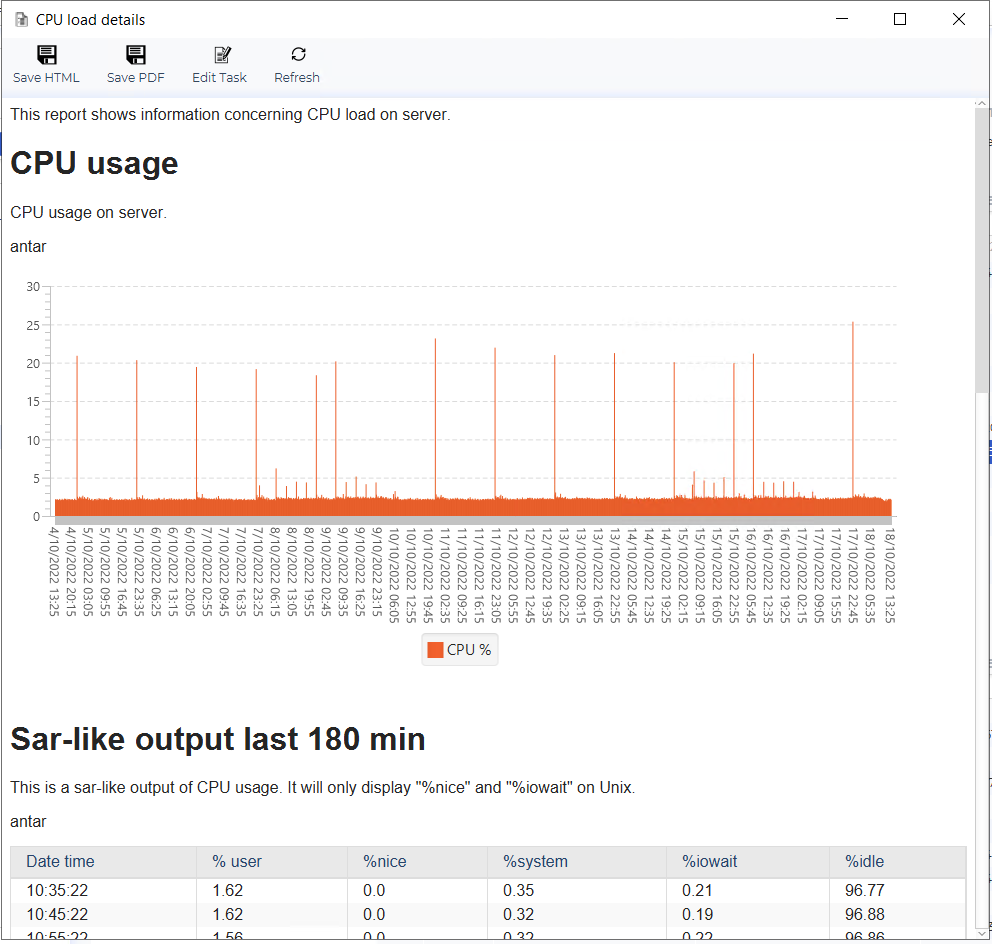Click the %system column header
The image size is (992, 944).
coord(535,861)
